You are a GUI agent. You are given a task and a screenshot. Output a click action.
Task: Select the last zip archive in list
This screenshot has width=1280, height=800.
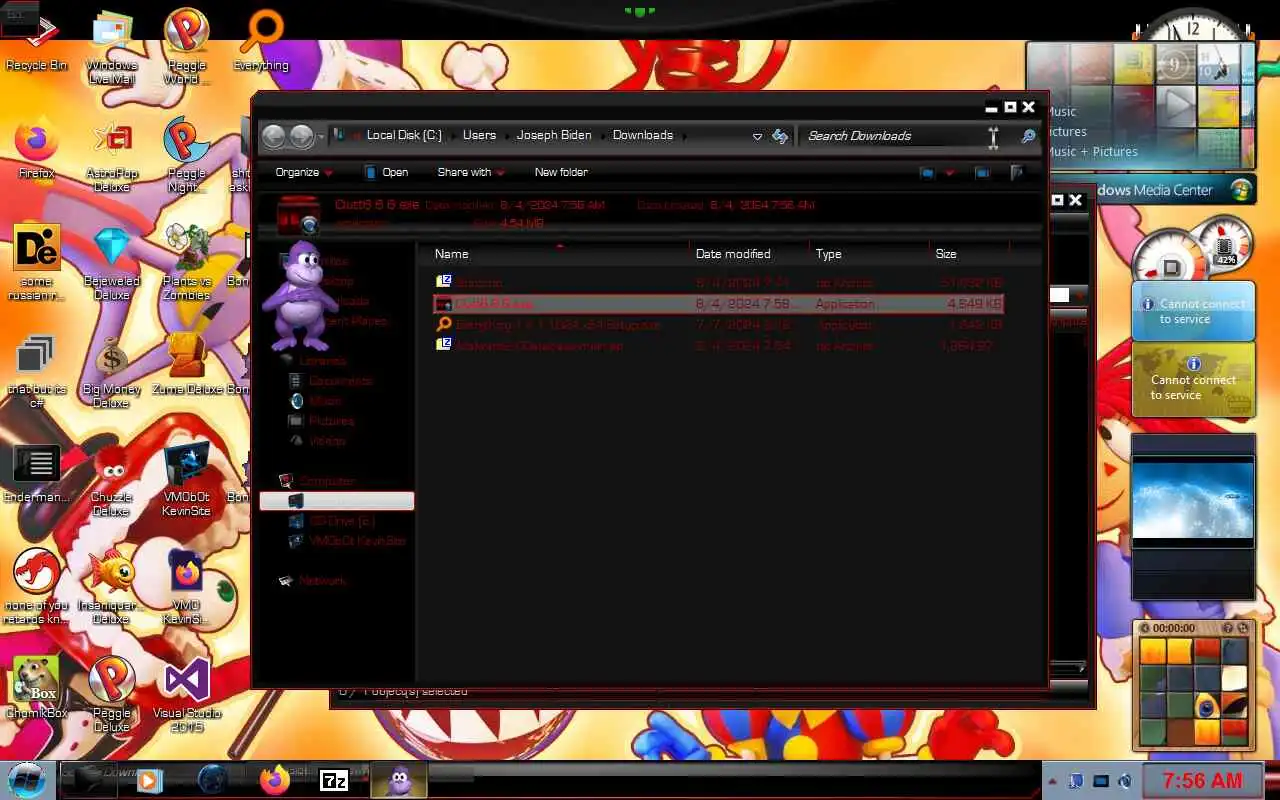click(x=718, y=346)
